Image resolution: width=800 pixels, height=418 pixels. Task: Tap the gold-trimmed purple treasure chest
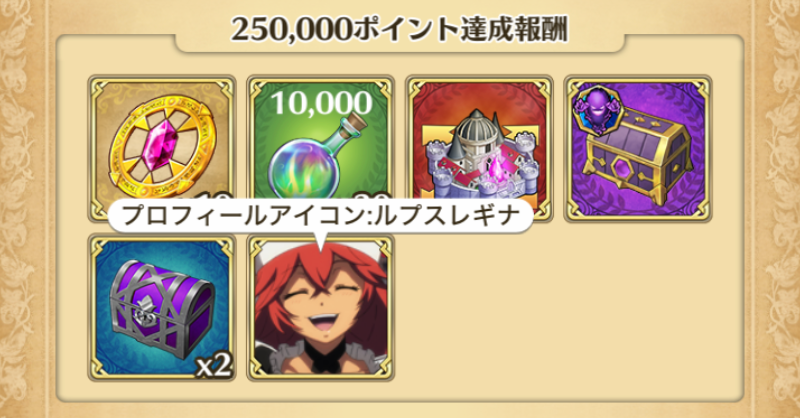pyautogui.click(x=638, y=149)
